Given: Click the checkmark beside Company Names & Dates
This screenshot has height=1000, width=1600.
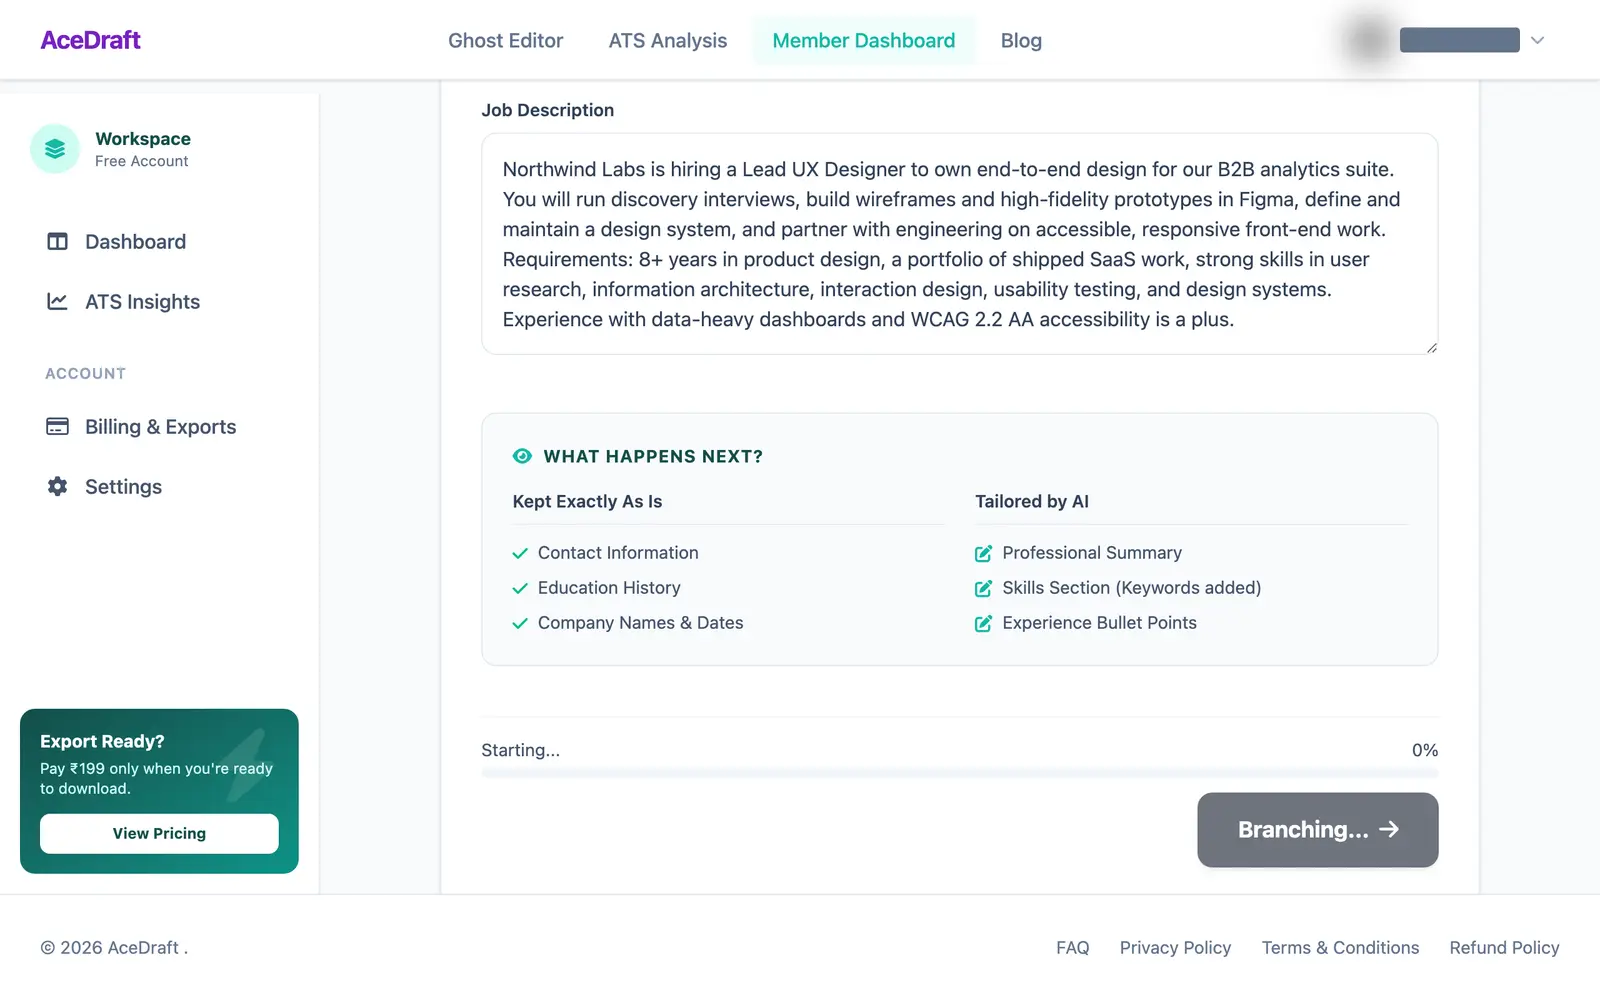Looking at the screenshot, I should 520,624.
